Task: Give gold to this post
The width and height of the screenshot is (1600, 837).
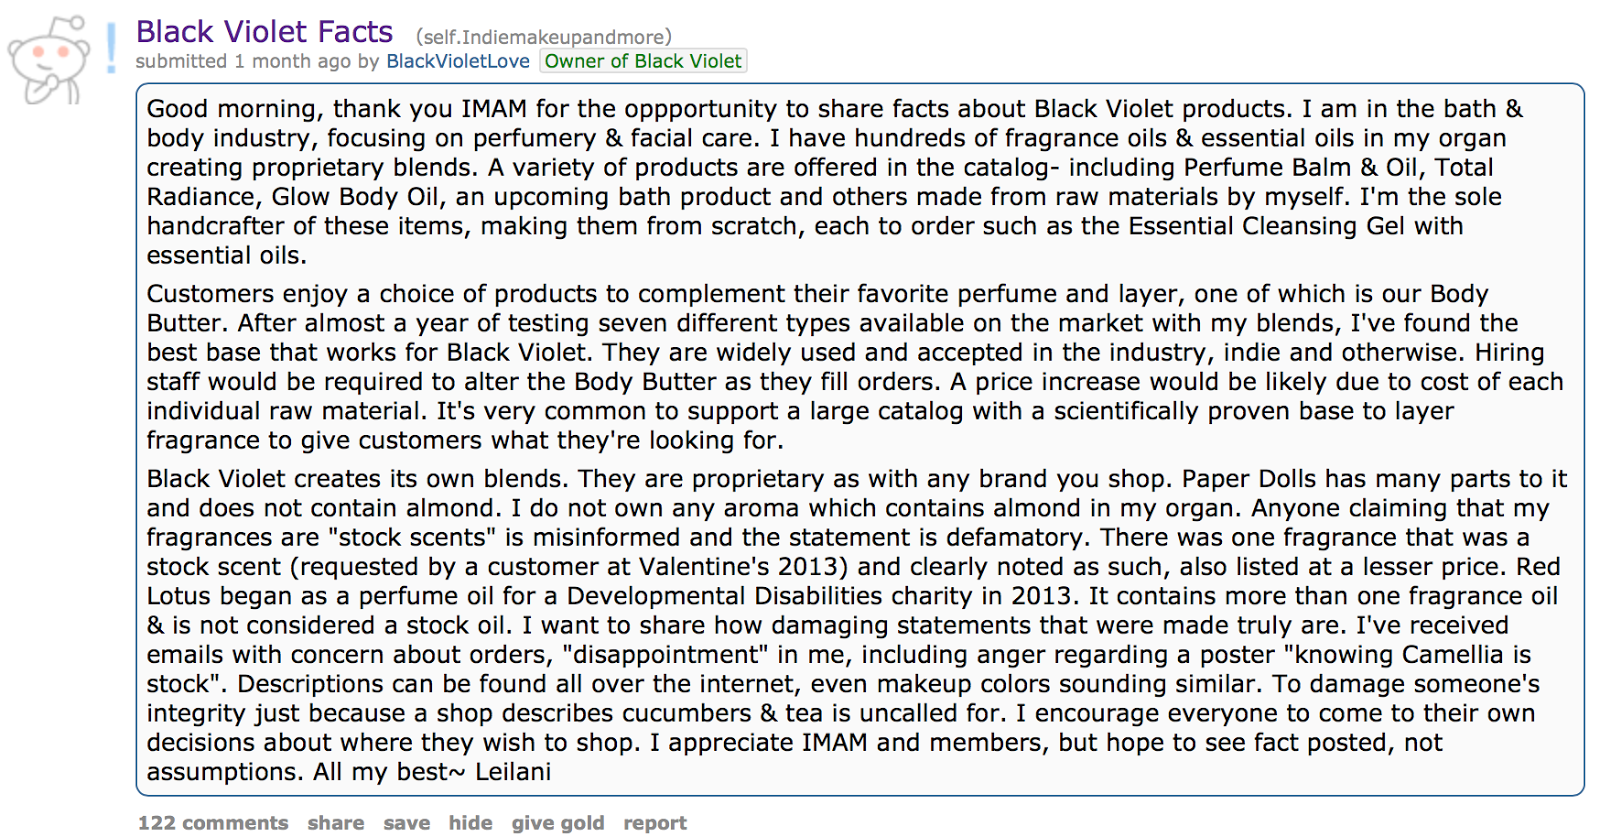Action: (557, 822)
